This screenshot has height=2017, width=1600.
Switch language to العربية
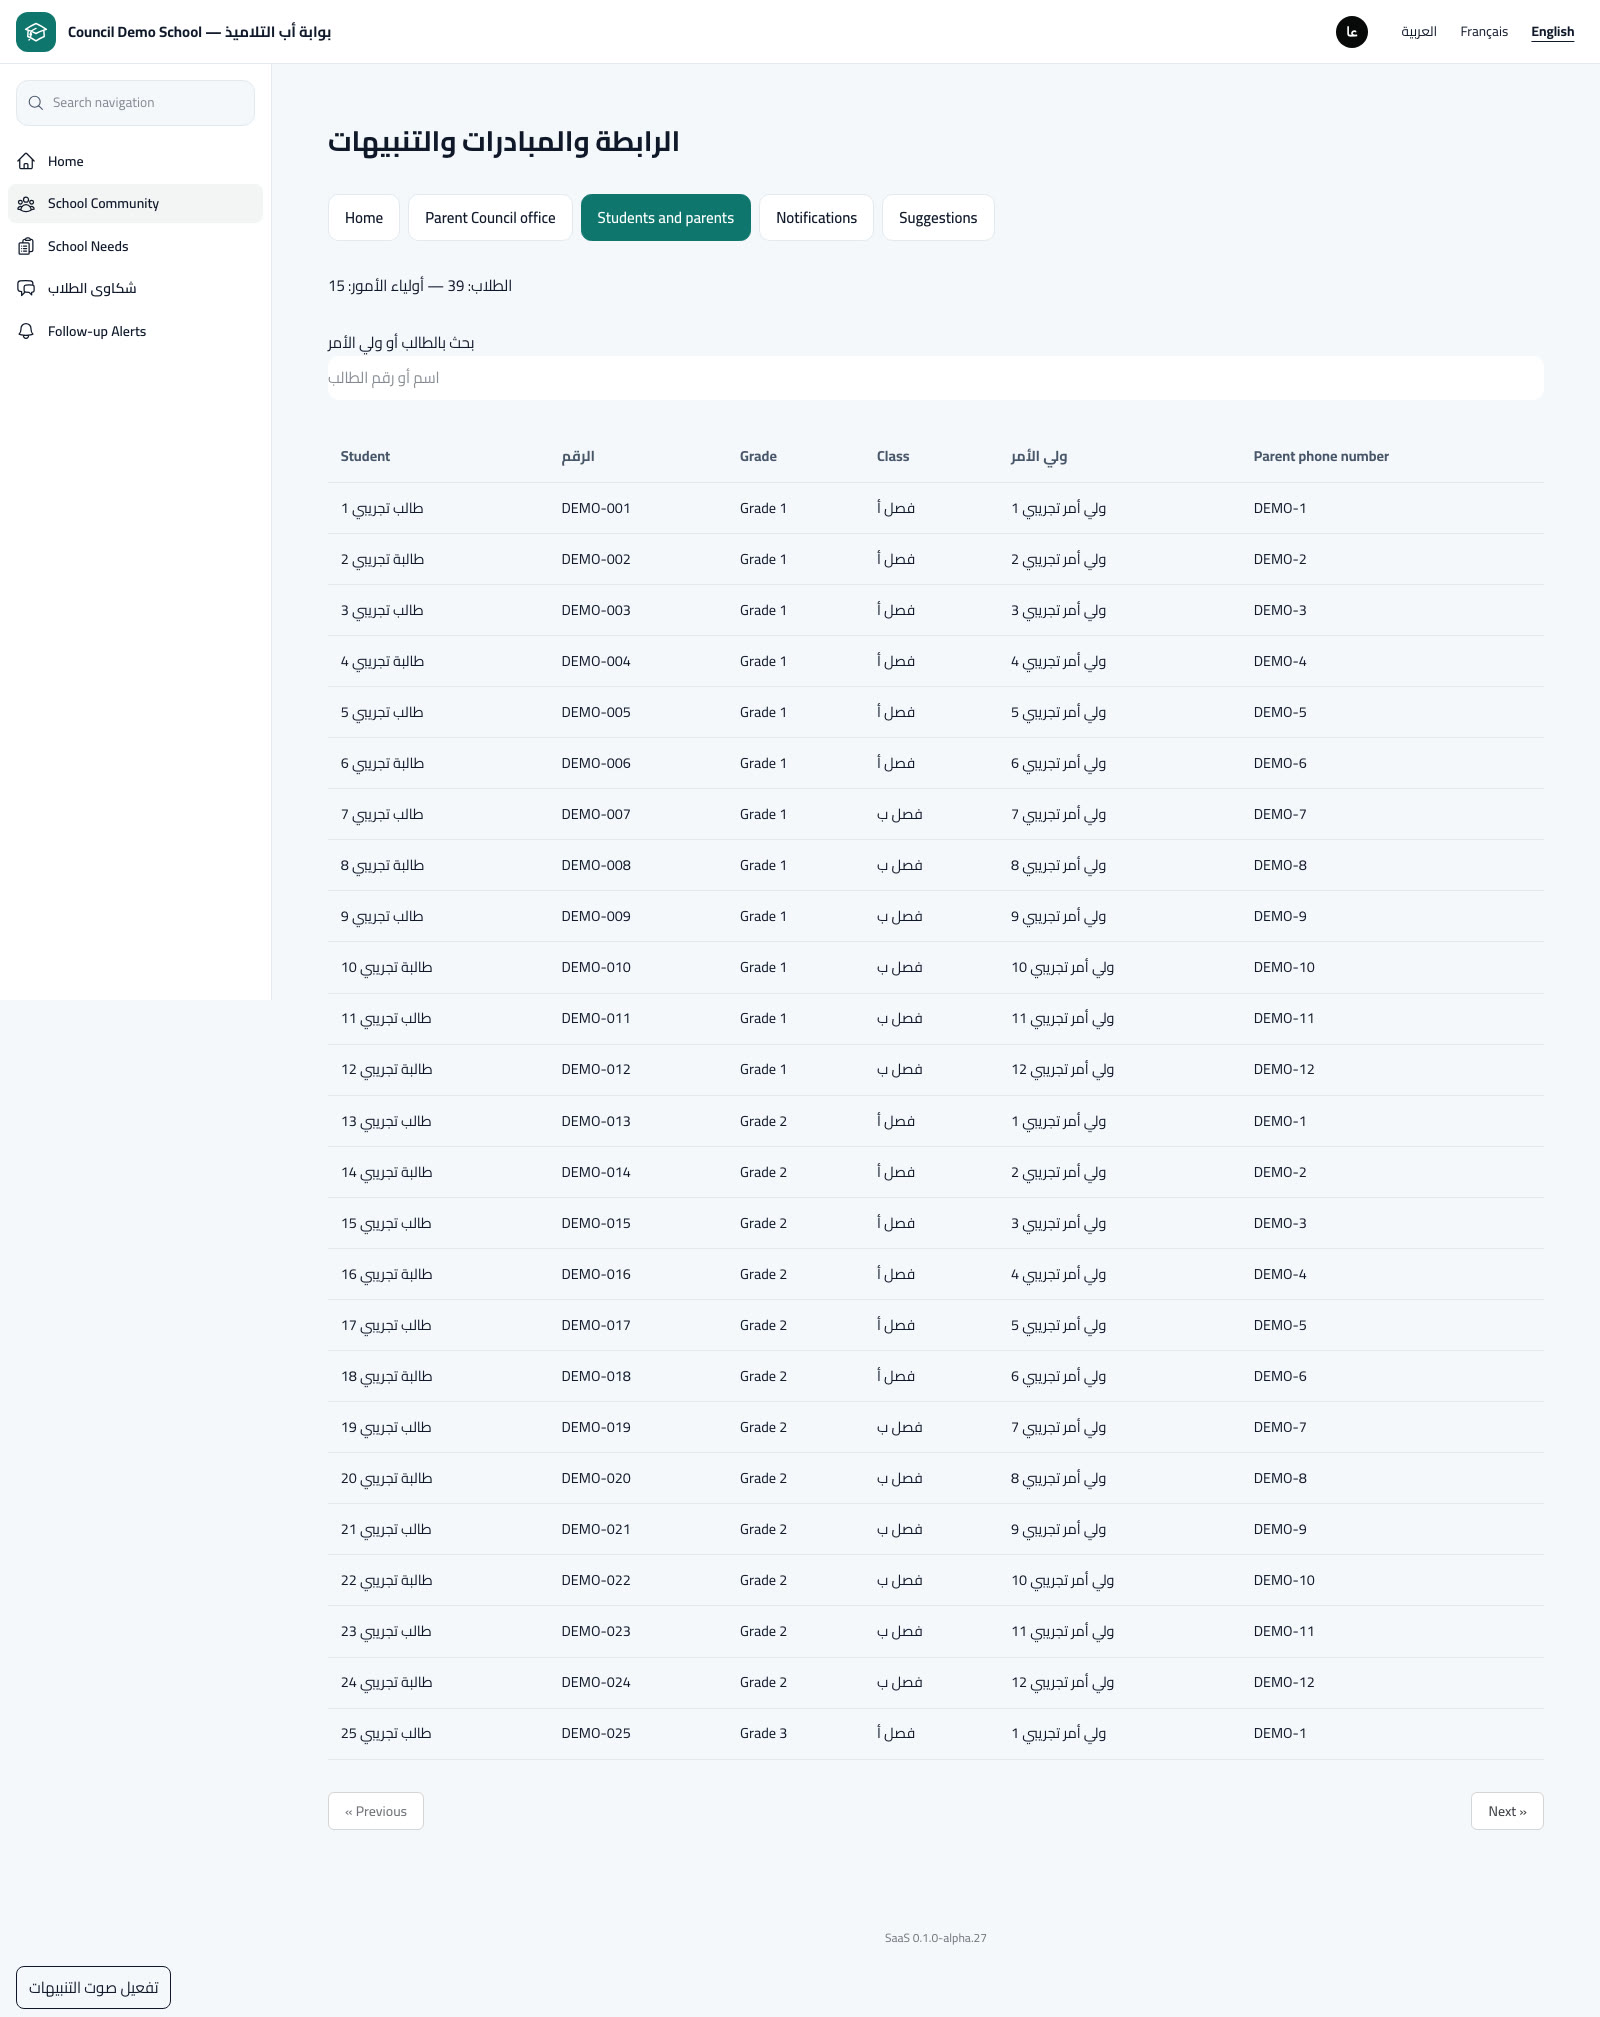1418,32
